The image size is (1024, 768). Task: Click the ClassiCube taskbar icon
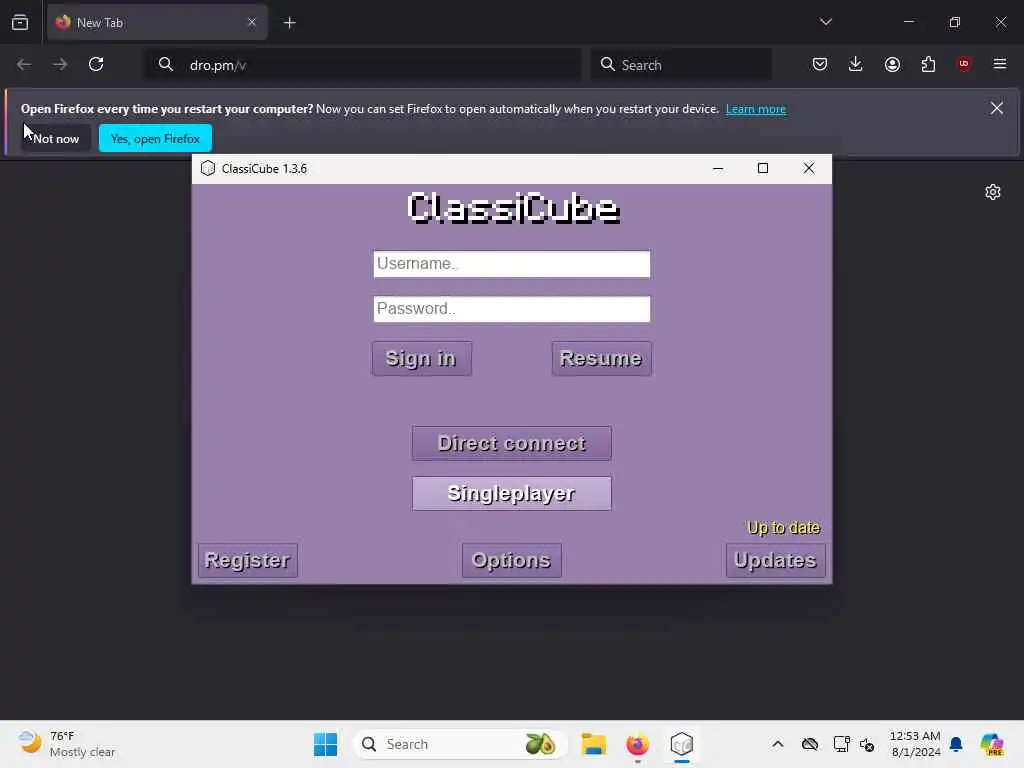click(x=681, y=744)
